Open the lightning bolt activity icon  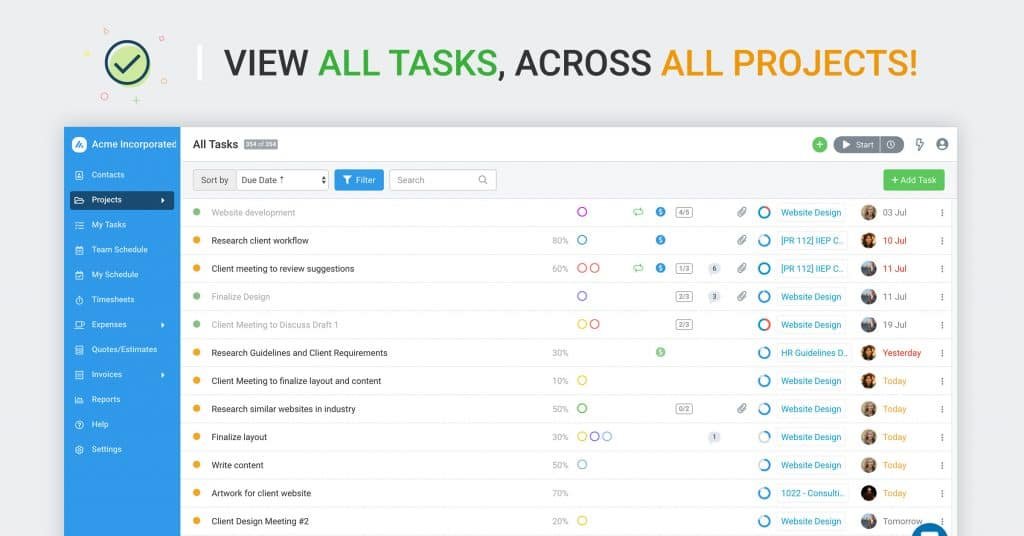point(920,145)
